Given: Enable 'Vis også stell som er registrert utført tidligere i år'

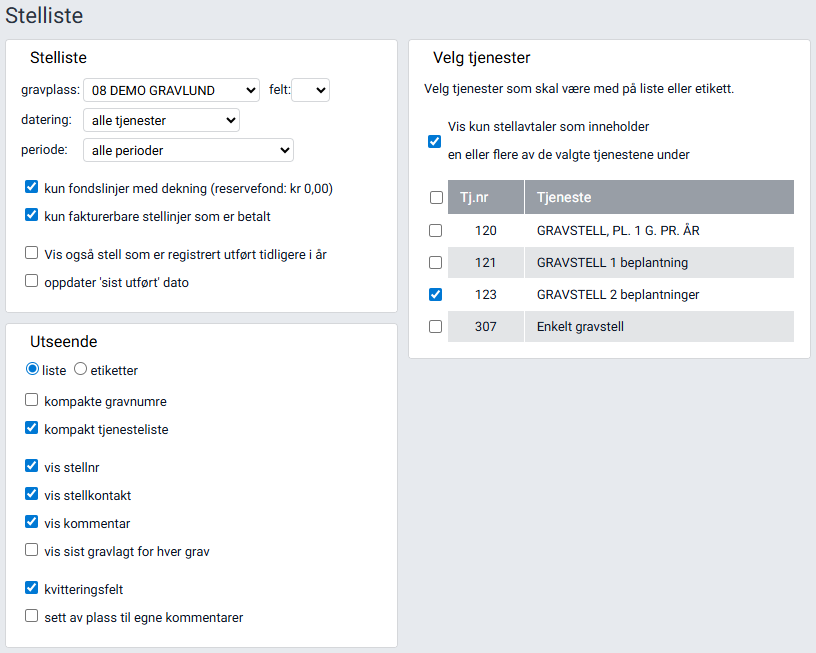Looking at the screenshot, I should [x=30, y=253].
